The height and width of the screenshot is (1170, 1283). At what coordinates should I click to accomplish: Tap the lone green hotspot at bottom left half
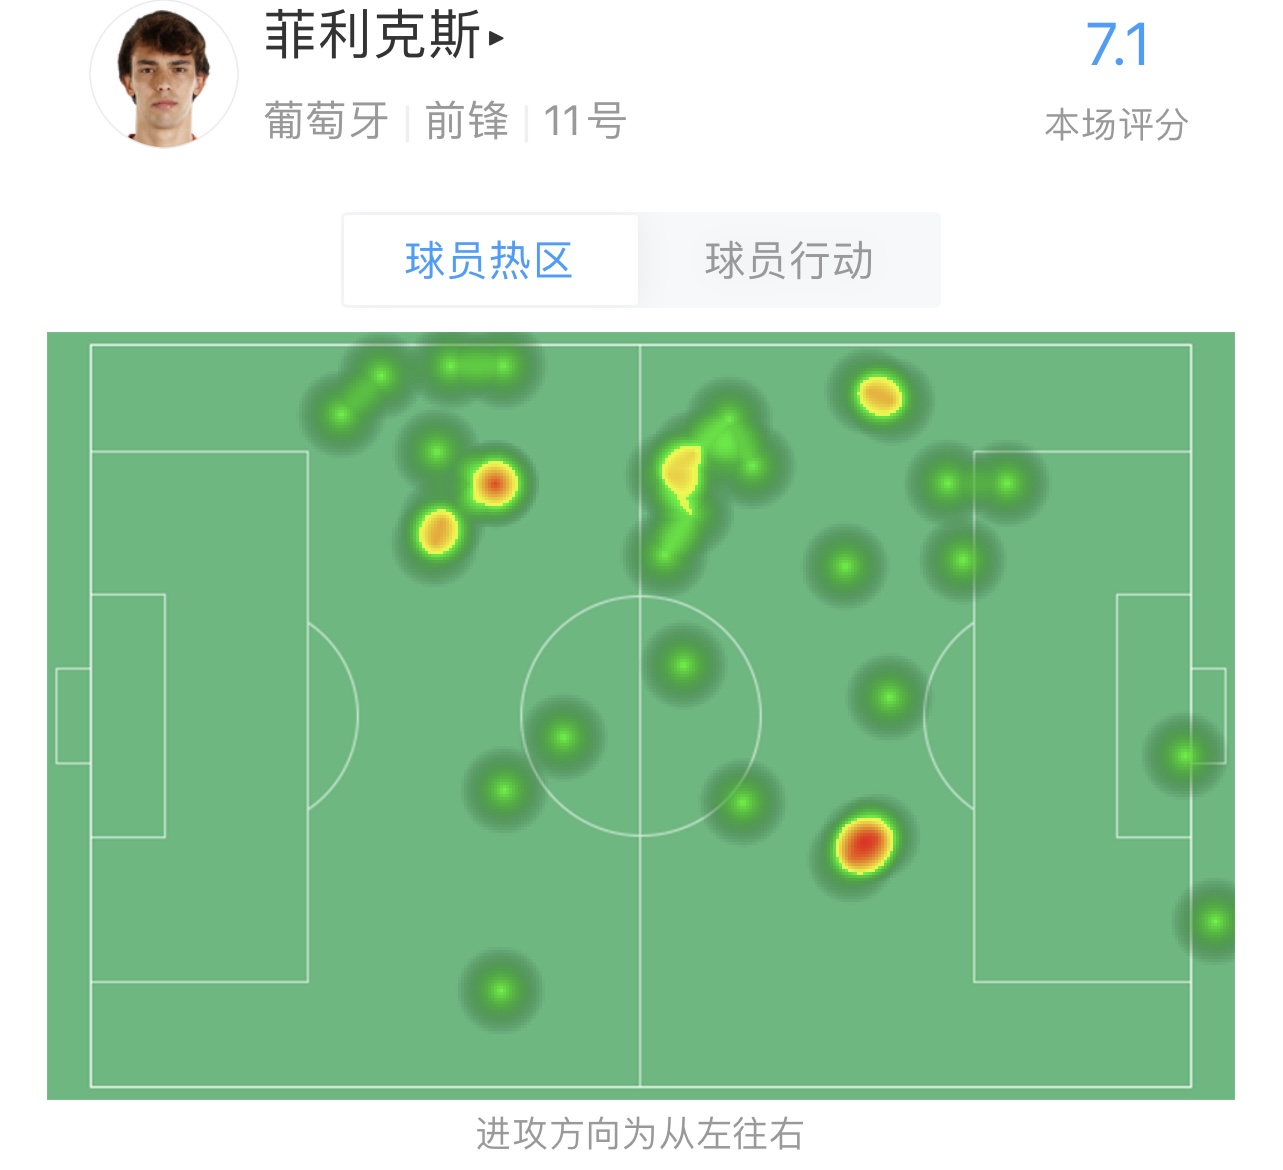500,991
